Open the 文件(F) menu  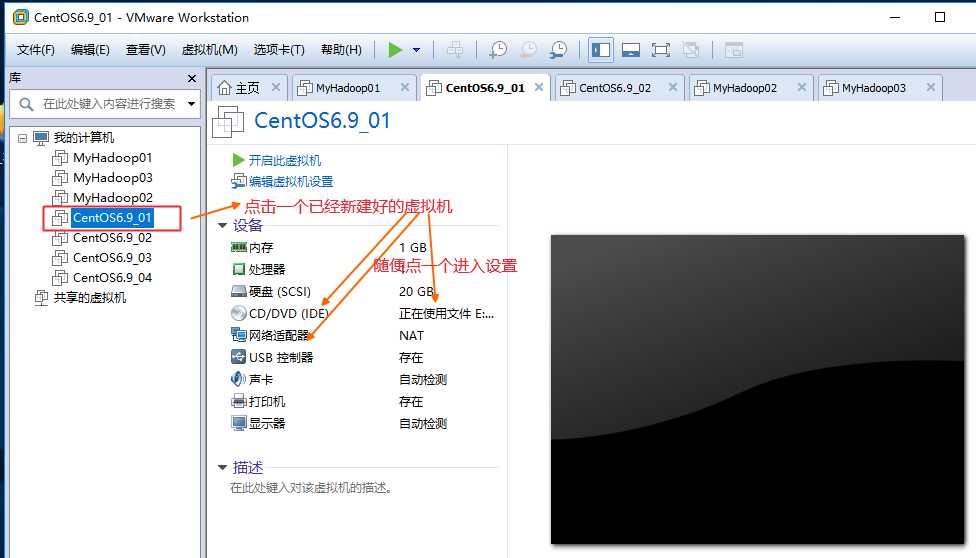pyautogui.click(x=35, y=50)
